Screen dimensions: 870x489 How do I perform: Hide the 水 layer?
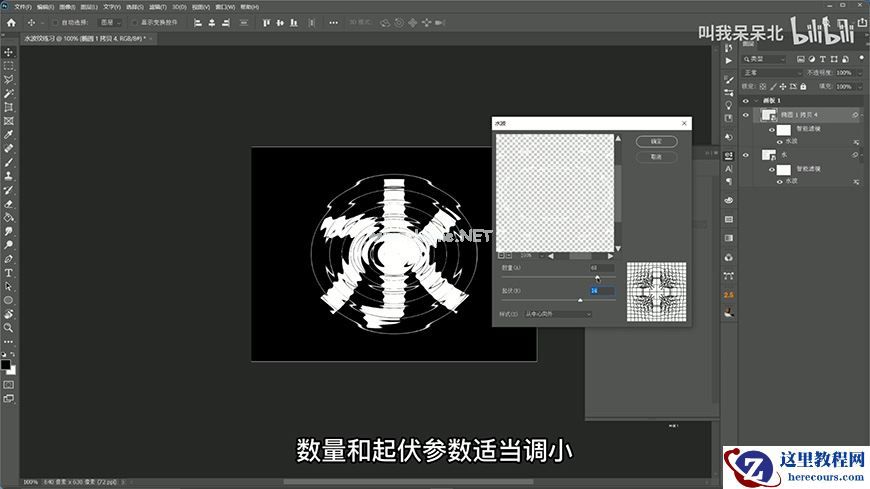[x=746, y=155]
